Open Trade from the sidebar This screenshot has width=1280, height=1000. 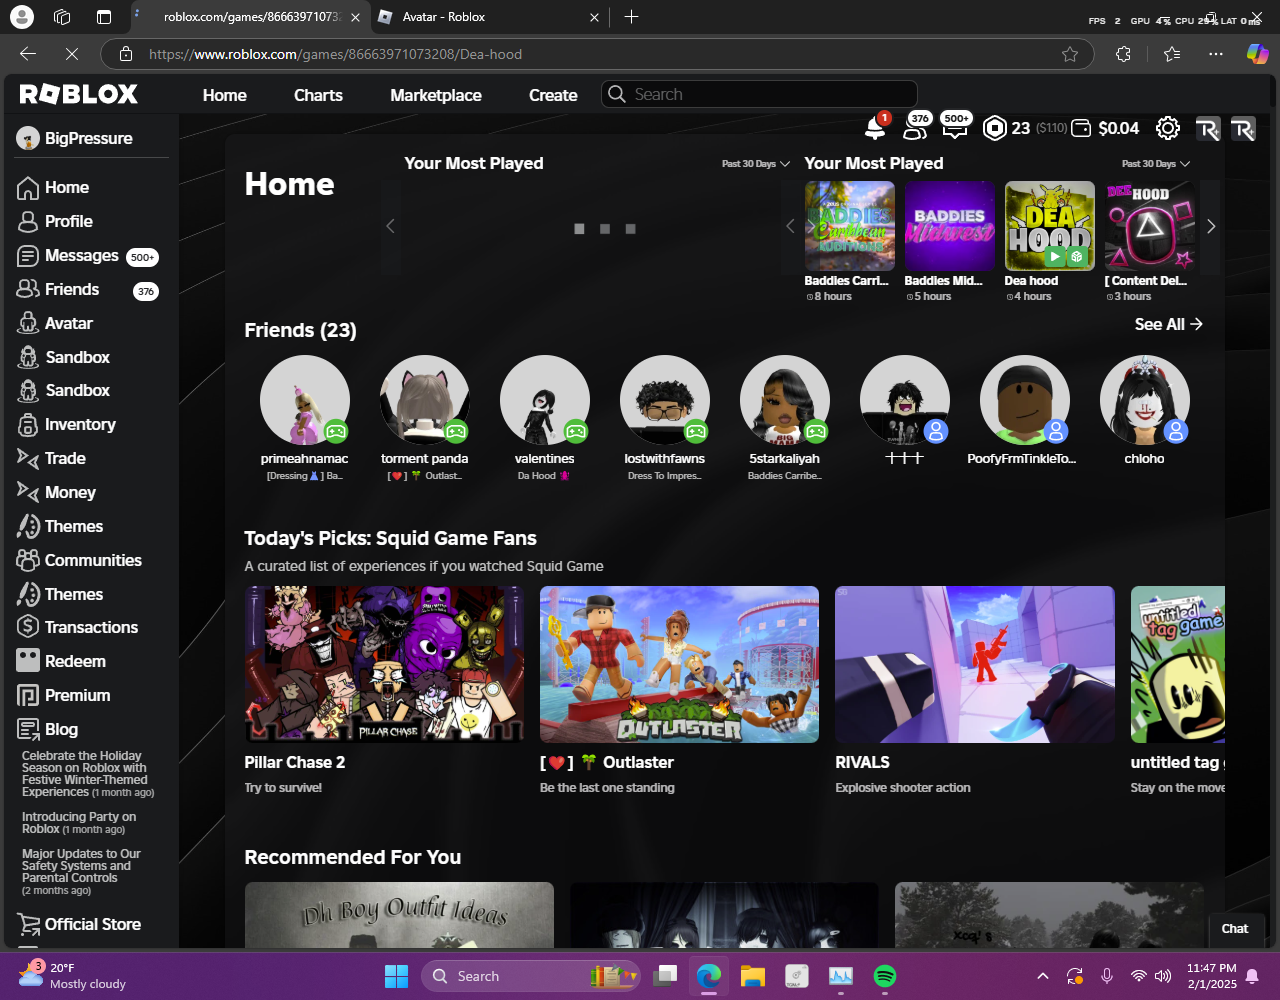pos(65,459)
